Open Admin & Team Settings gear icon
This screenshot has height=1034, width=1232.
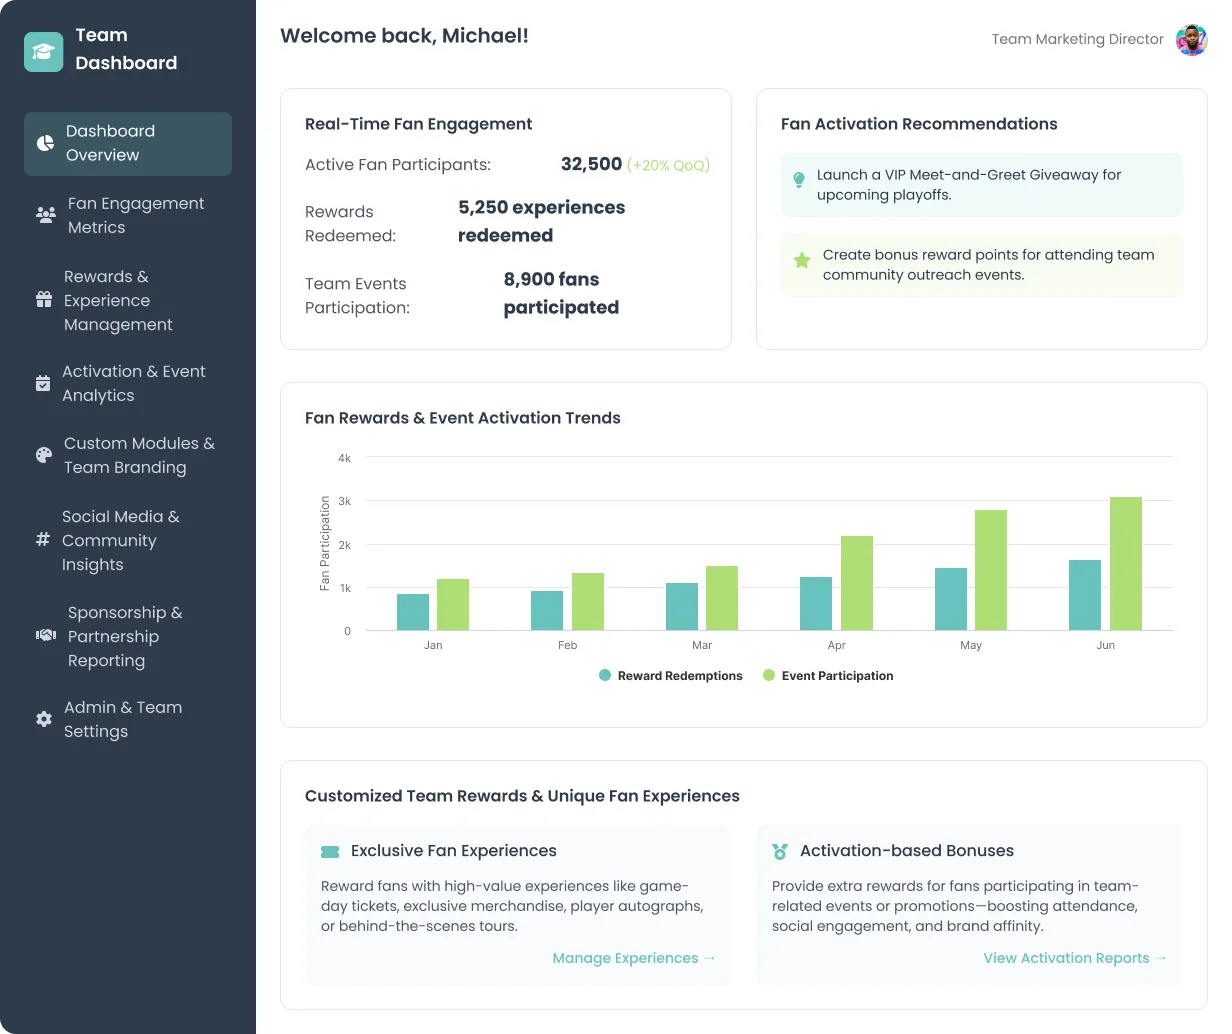coord(42,719)
